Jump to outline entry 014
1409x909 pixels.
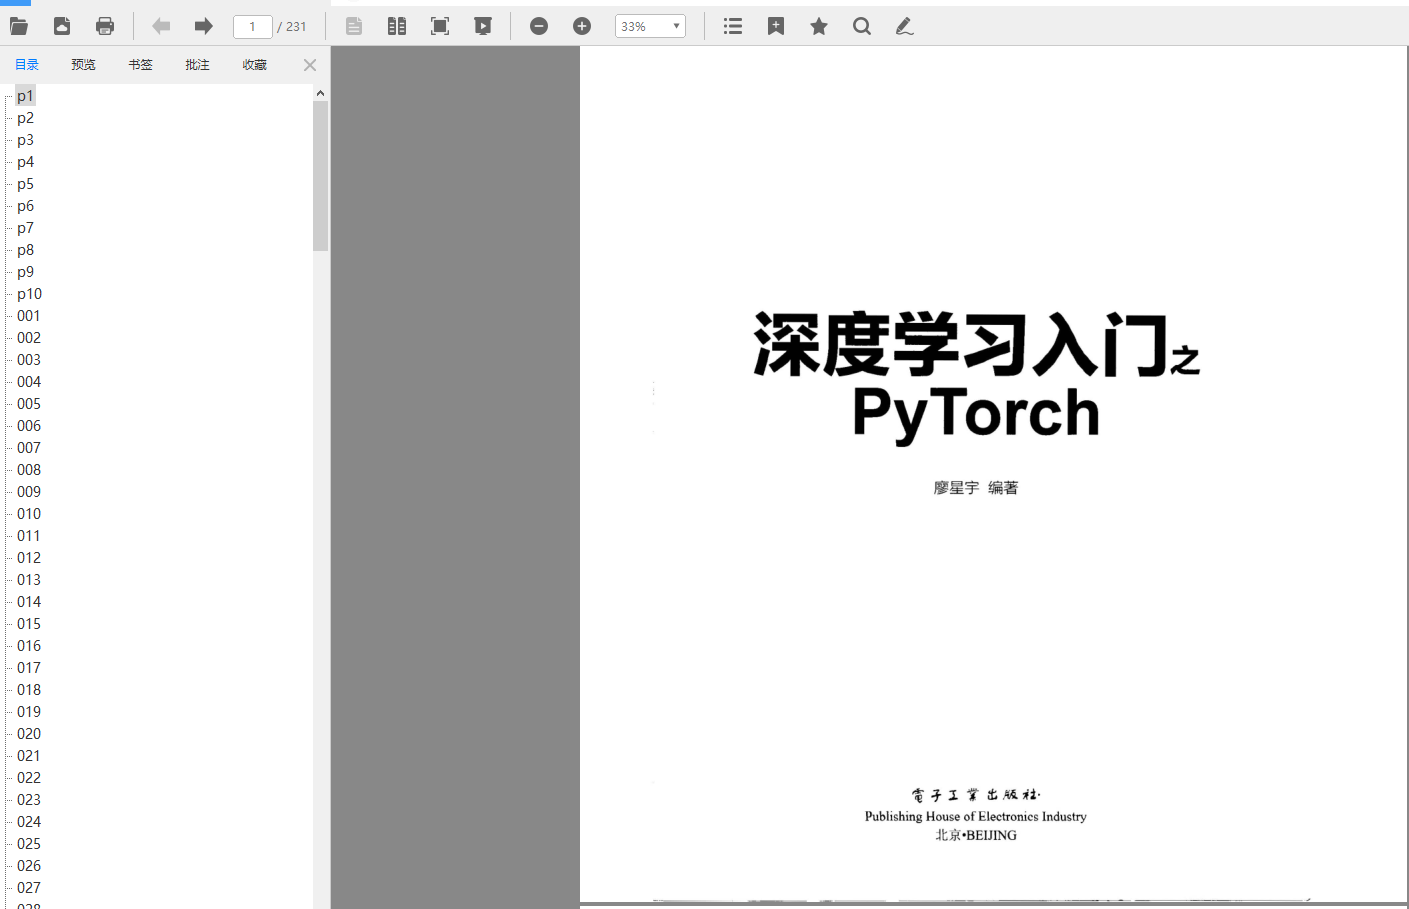pos(29,602)
